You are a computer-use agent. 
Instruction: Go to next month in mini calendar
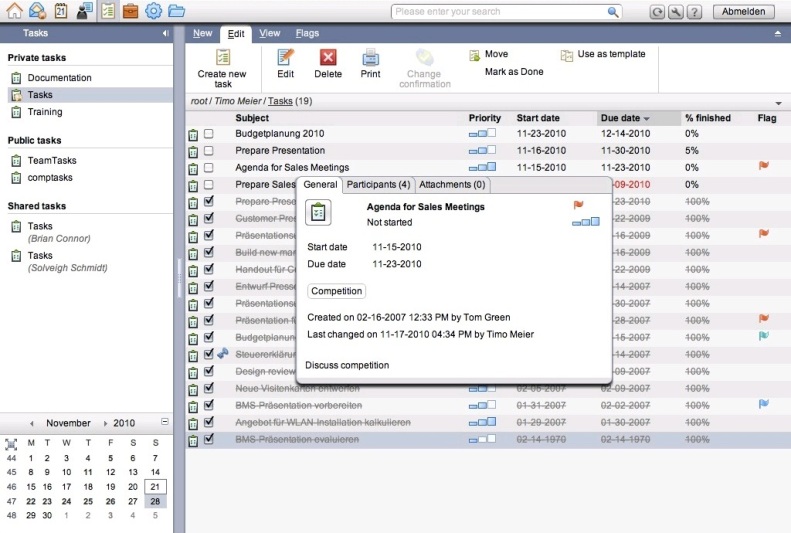coord(105,424)
